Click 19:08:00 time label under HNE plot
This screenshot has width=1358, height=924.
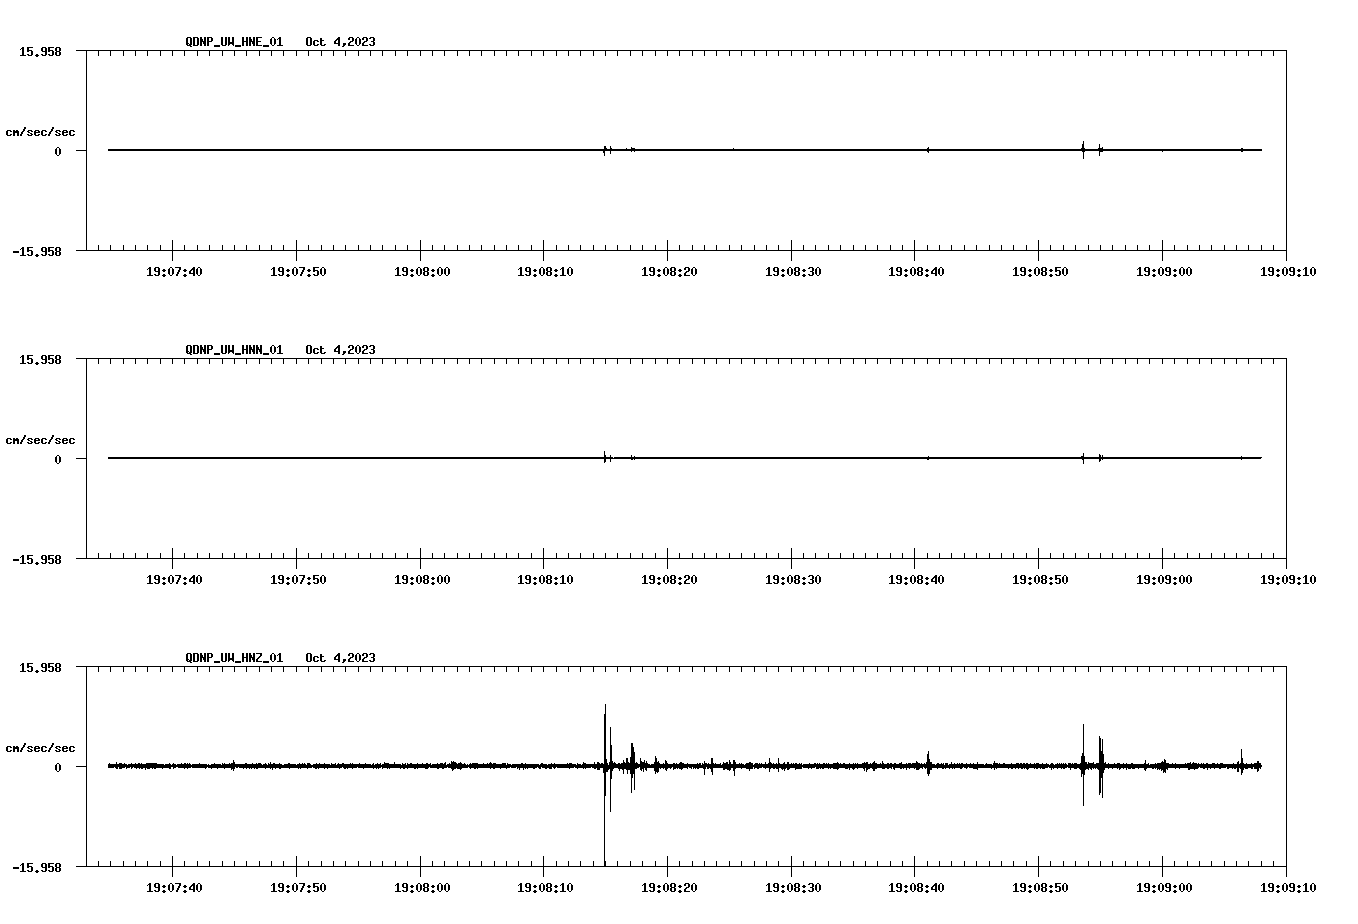[x=421, y=271]
